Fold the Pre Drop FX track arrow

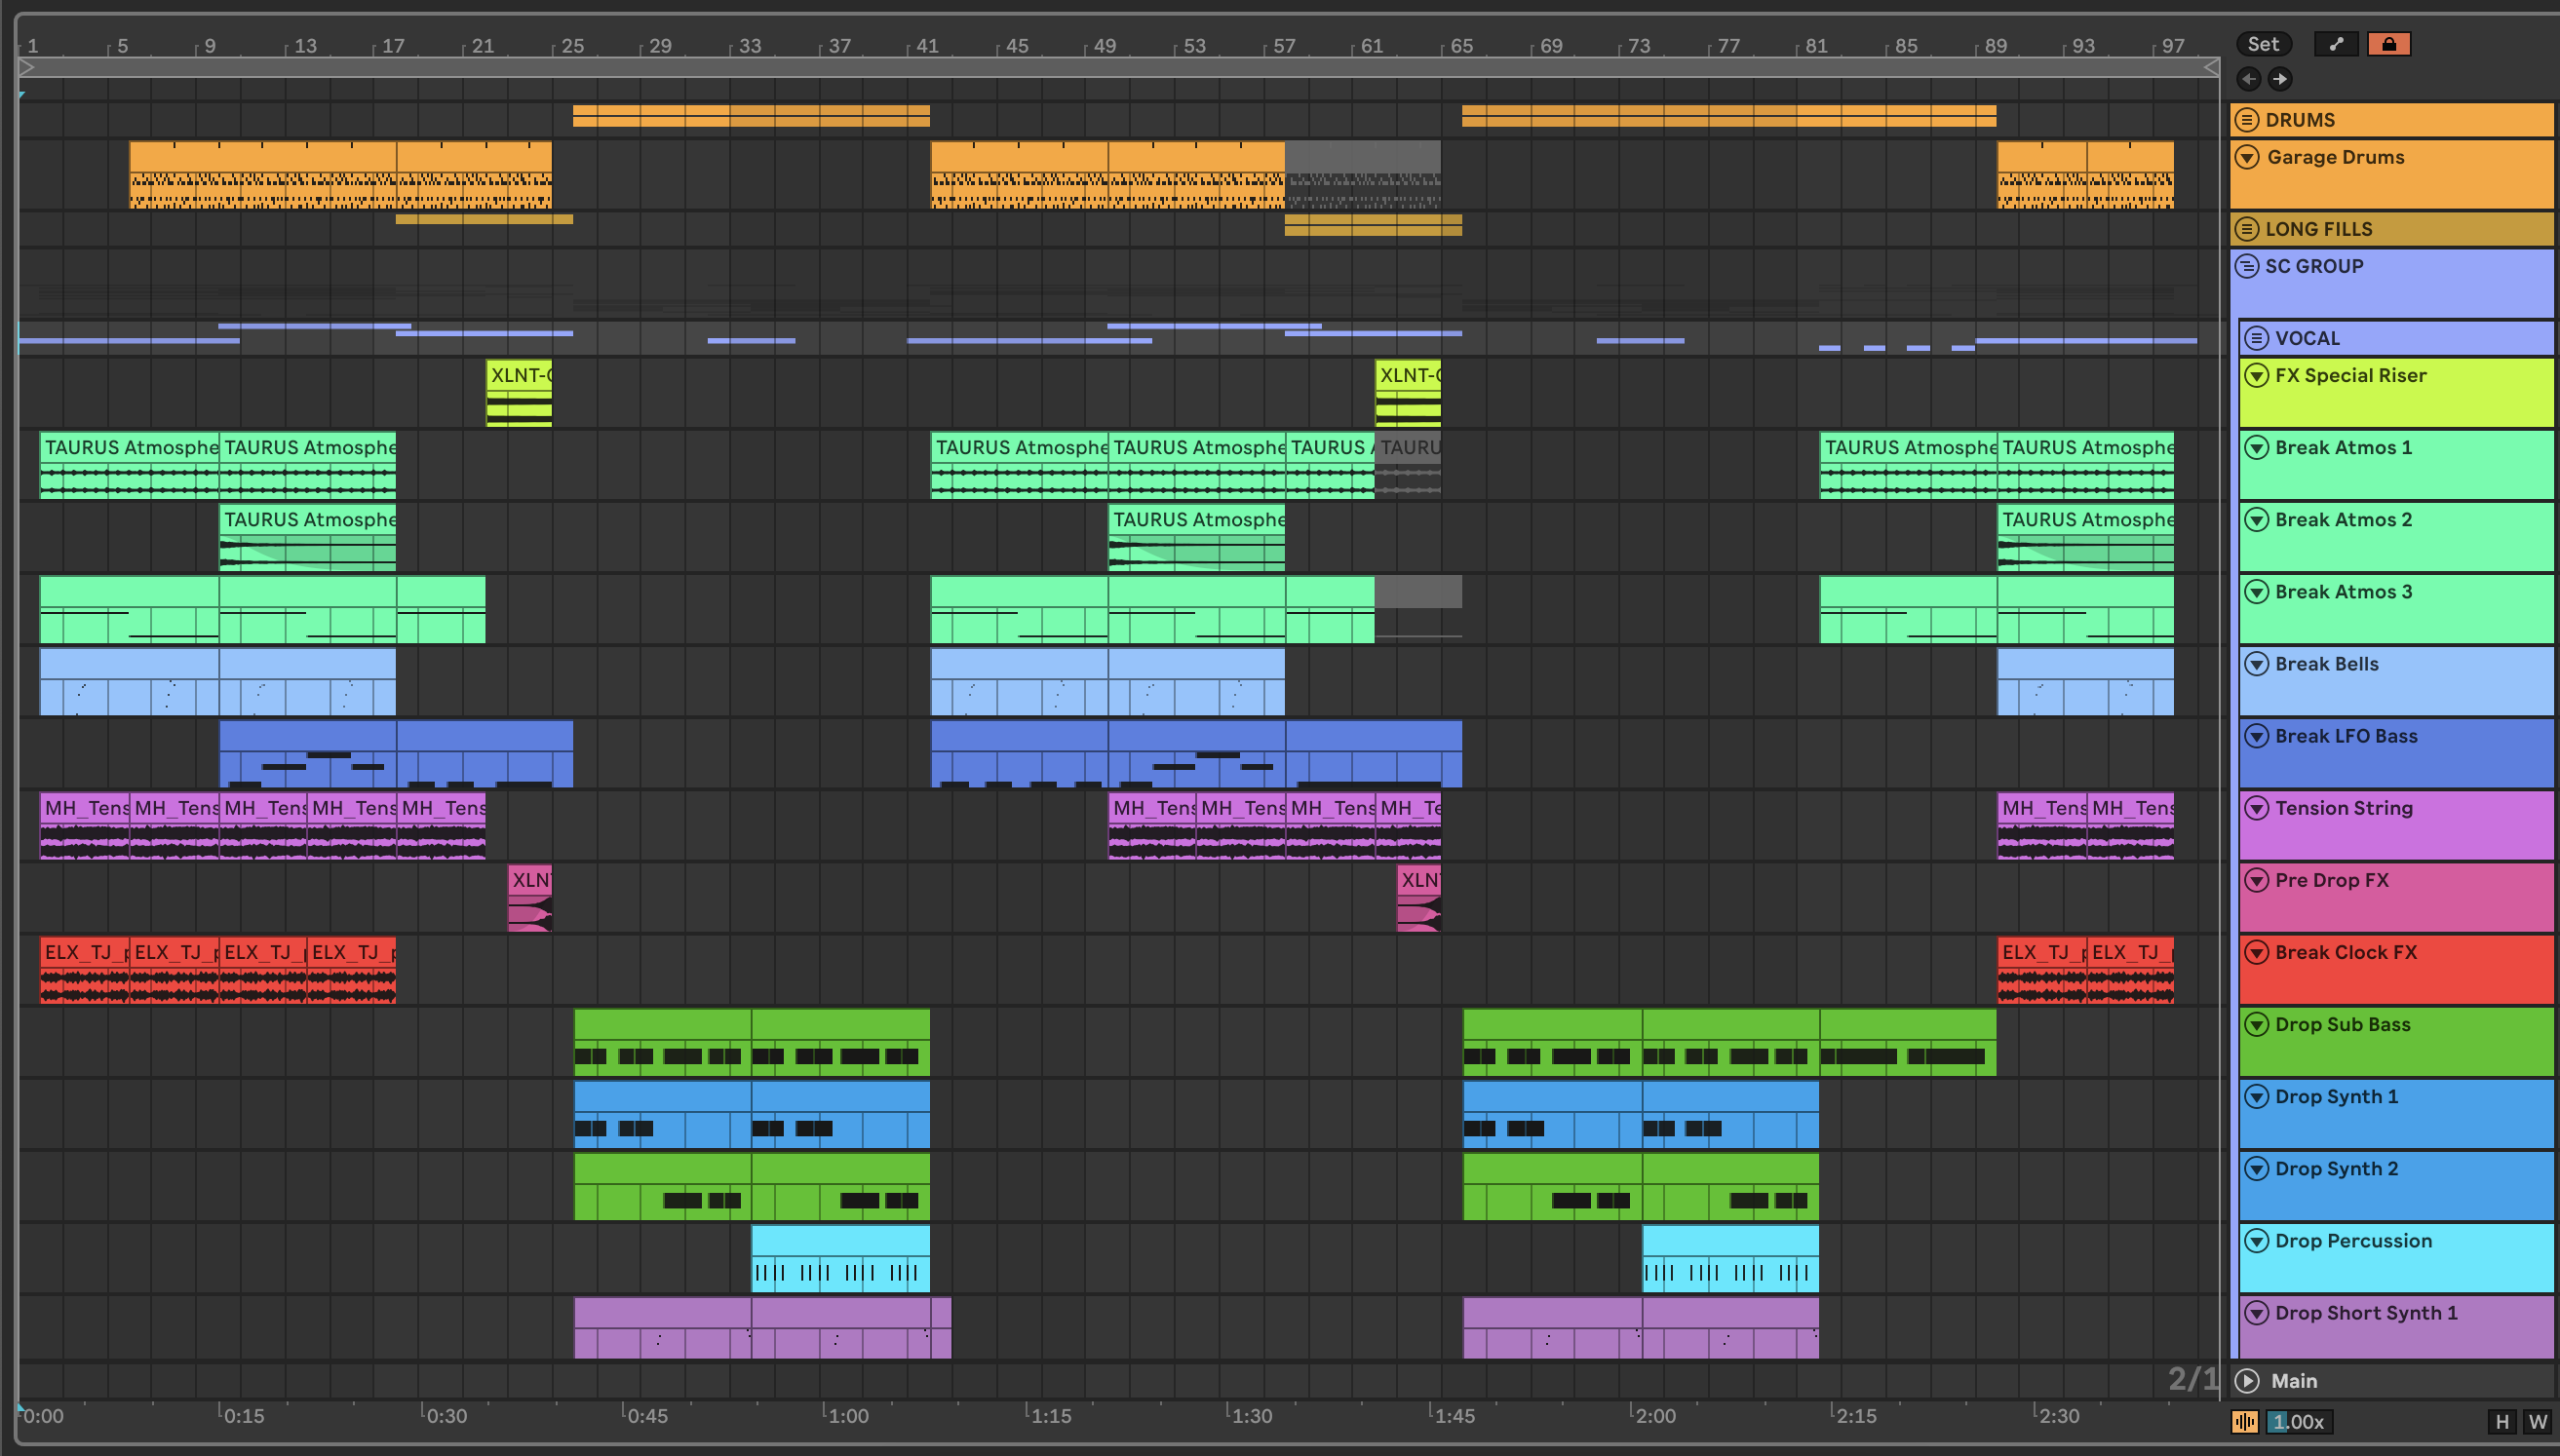pyautogui.click(x=2256, y=880)
